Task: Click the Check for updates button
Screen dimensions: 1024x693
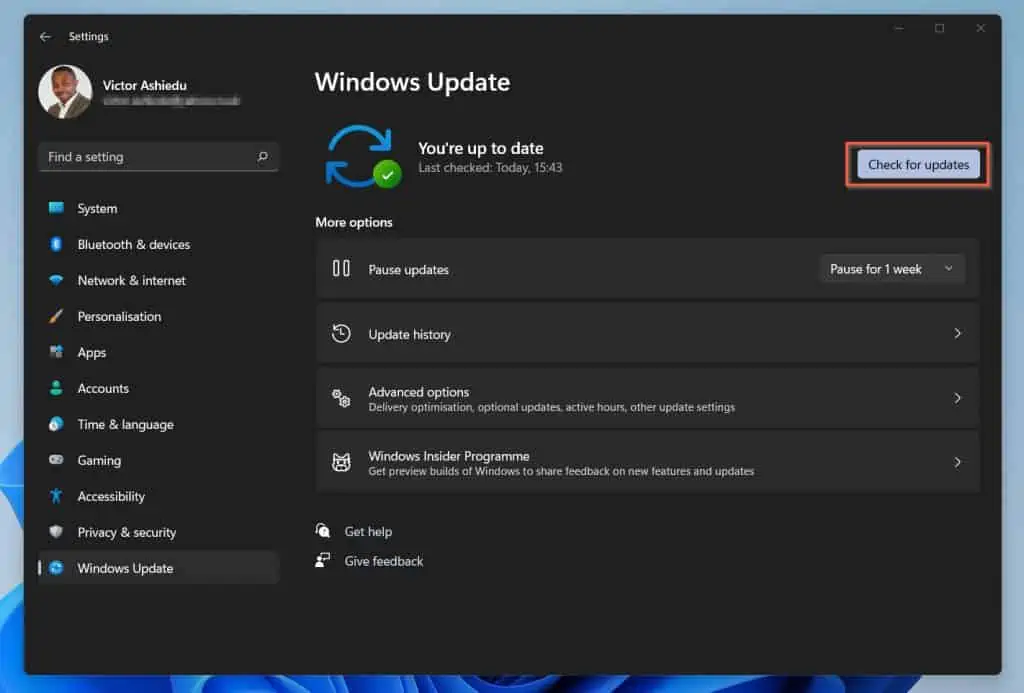Action: click(x=917, y=164)
